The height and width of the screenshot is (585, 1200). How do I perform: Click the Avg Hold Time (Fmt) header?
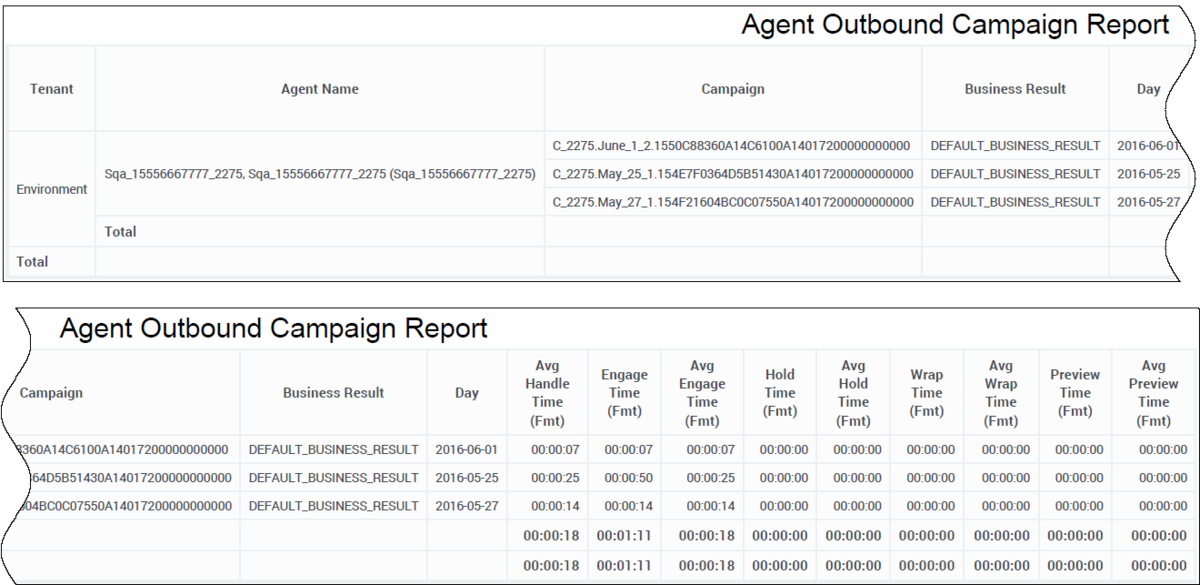click(853, 393)
